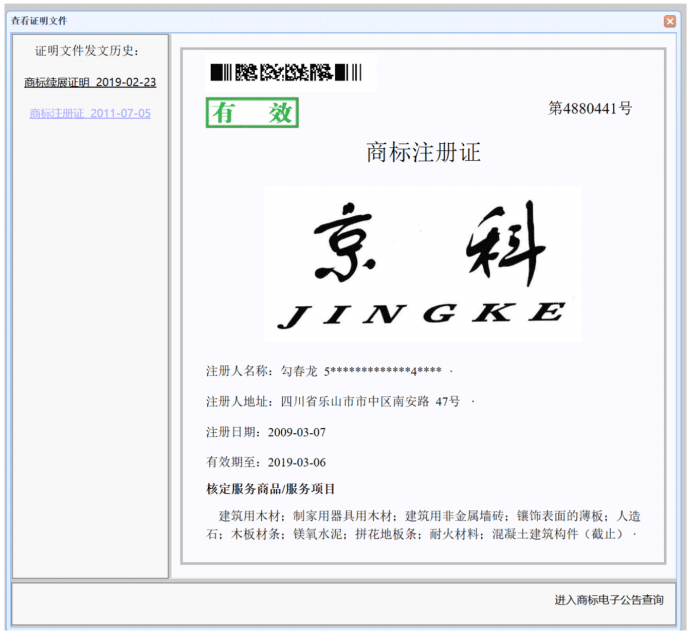Viewport: 690px width, 635px height.
Task: Close the 查看证明文件 dialog window
Action: pyautogui.click(x=670, y=21)
